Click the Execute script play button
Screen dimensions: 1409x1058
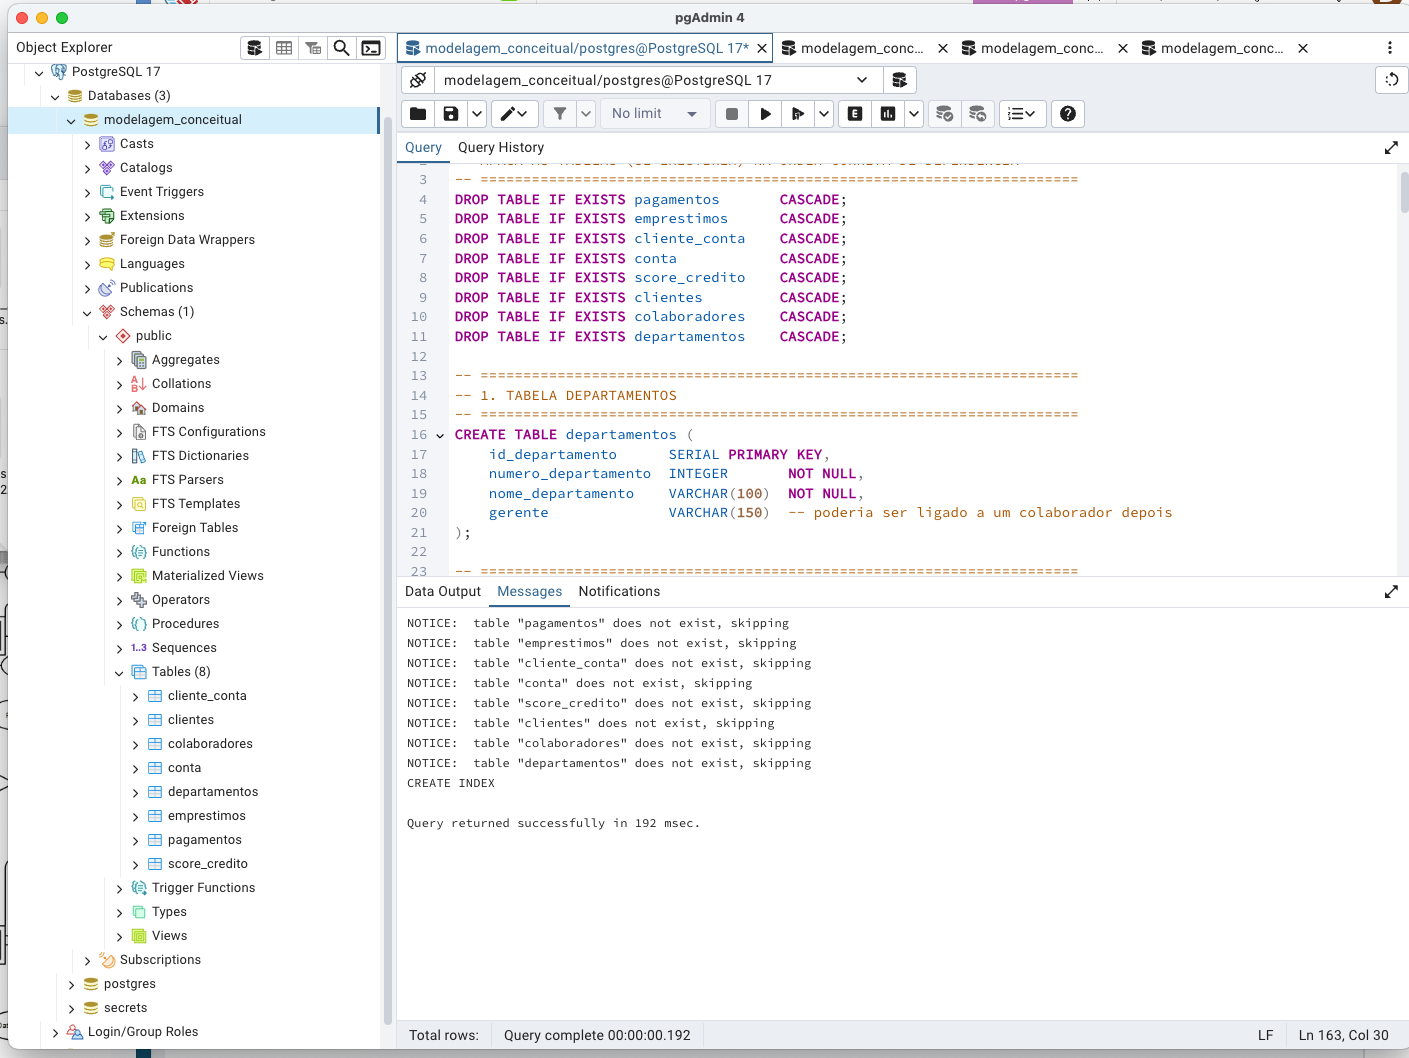tap(765, 114)
